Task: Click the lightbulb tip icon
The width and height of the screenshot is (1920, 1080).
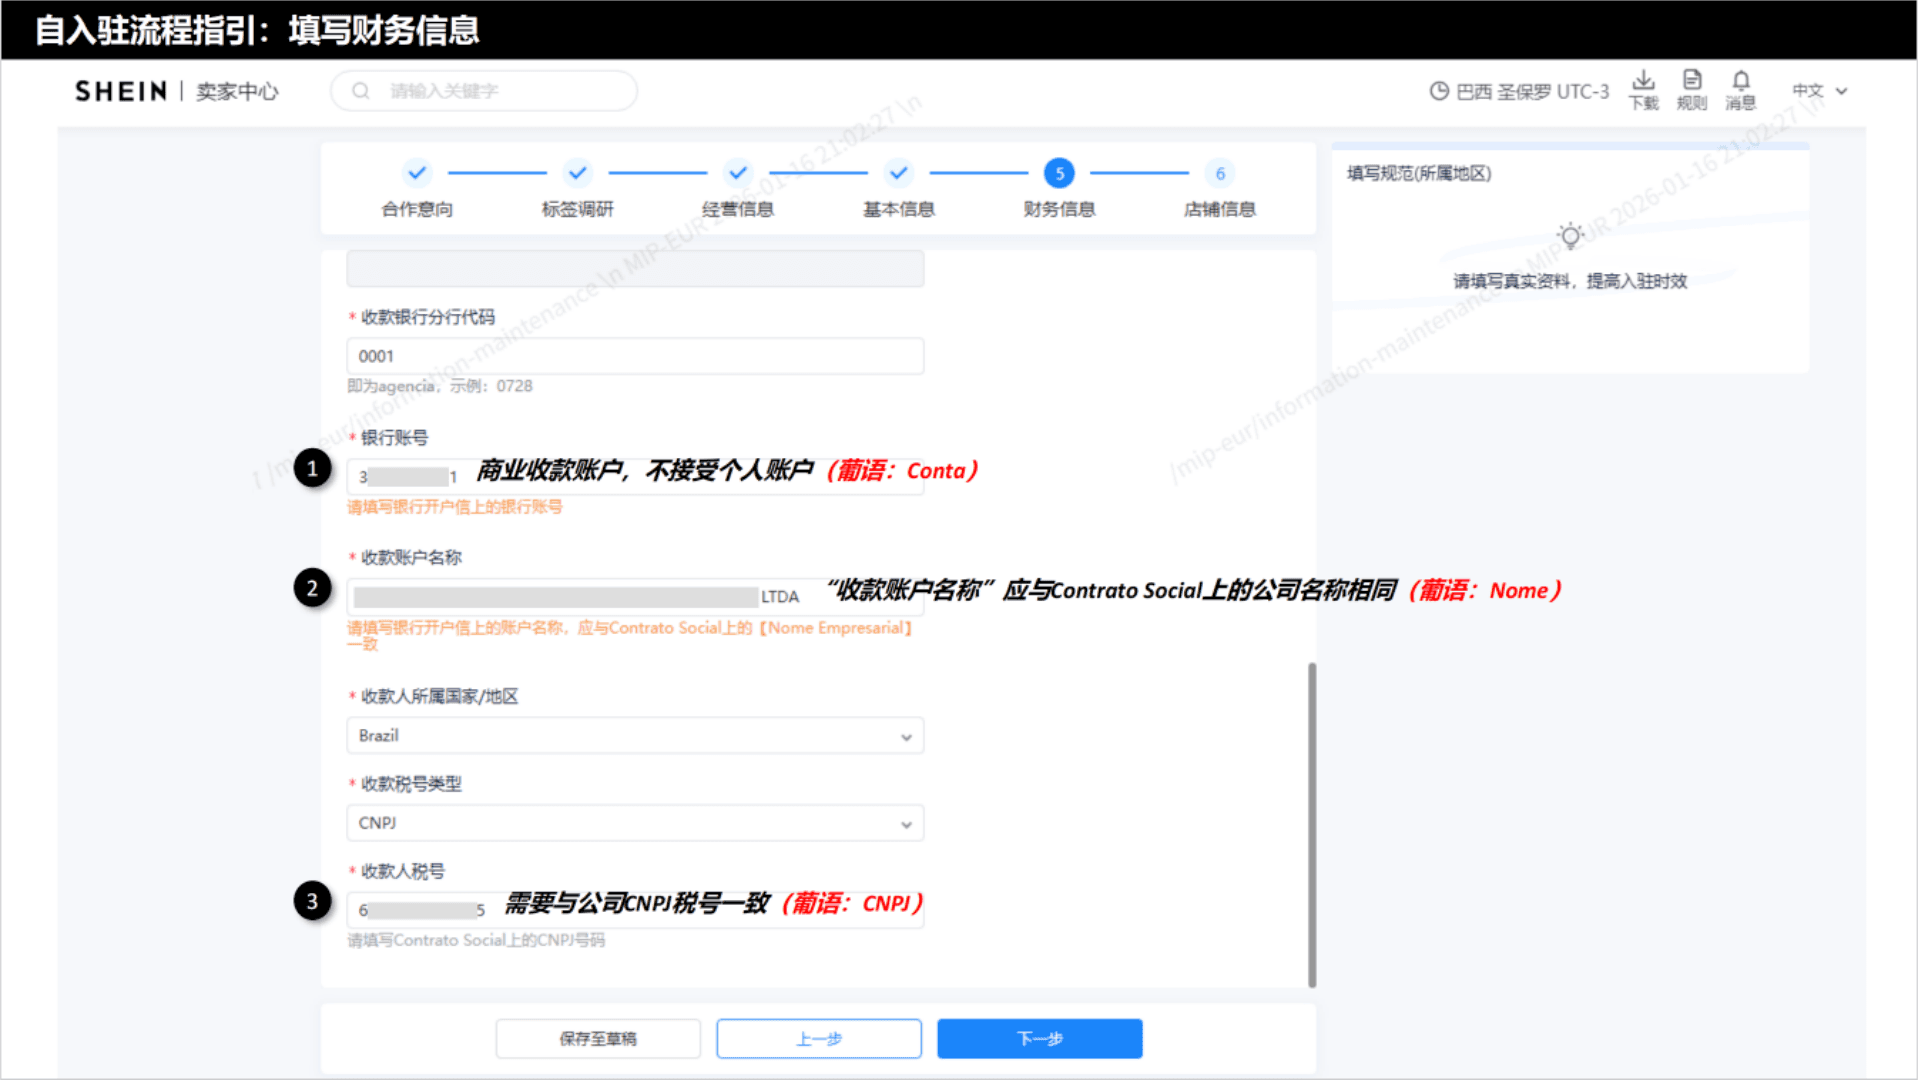Action: click(1570, 236)
